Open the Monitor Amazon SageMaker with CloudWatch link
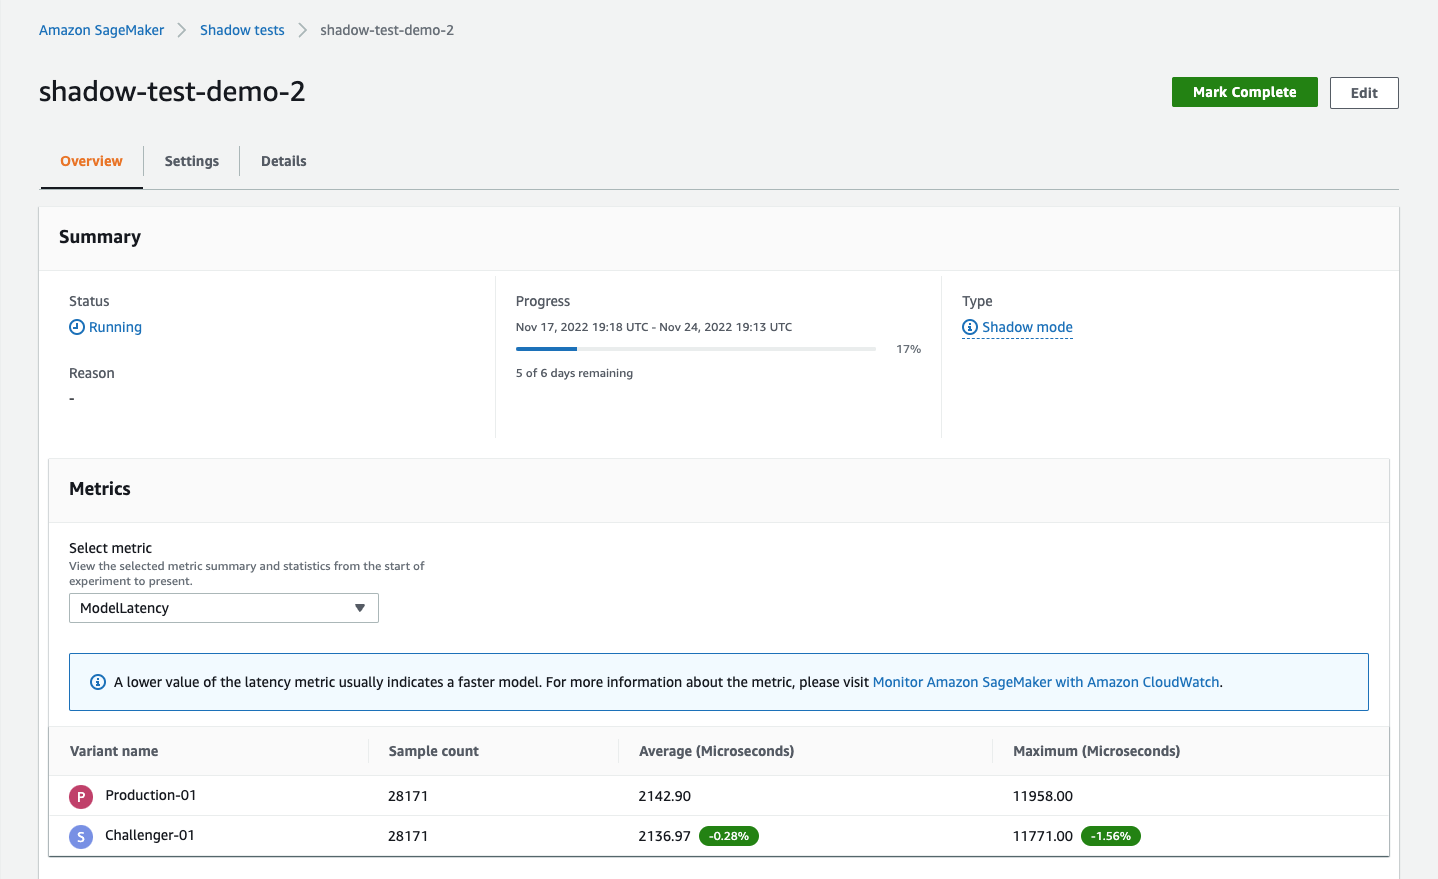The height and width of the screenshot is (879, 1438). point(1046,682)
